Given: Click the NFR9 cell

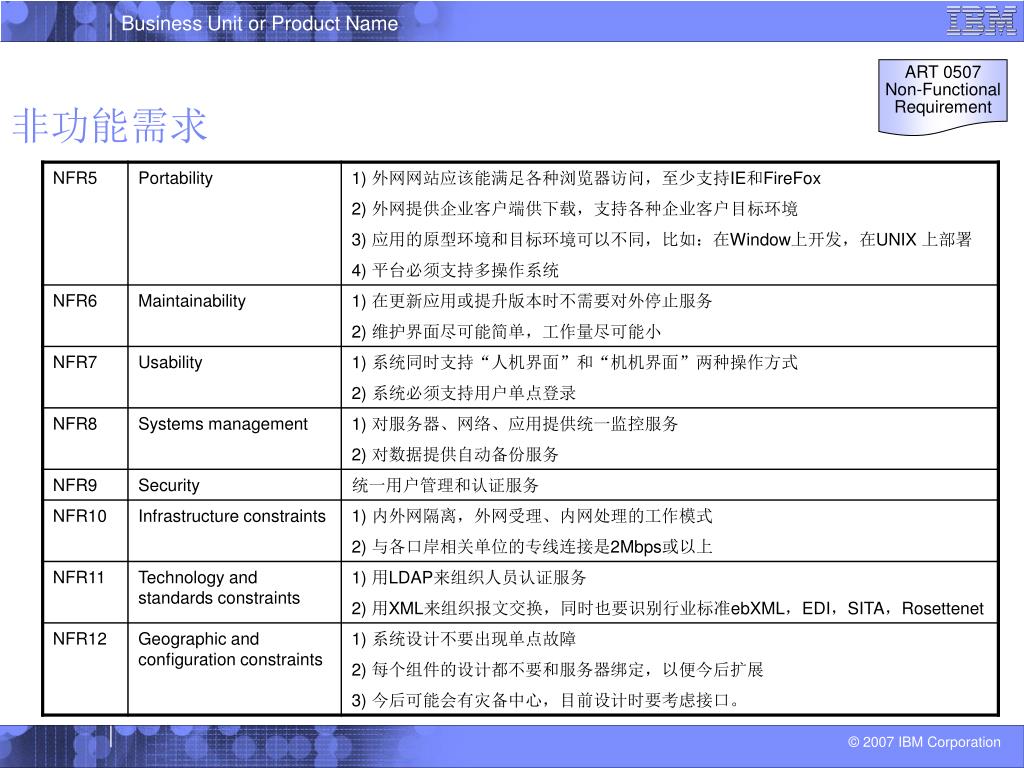Looking at the screenshot, I should (86, 485).
